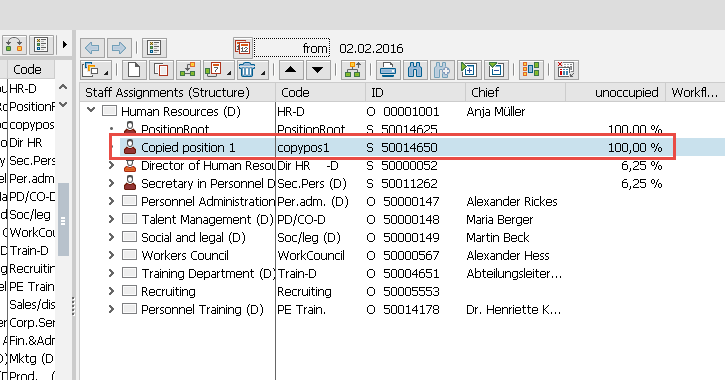725x380 pixels.
Task: Click the left panel list settings icon
Action: [41, 45]
